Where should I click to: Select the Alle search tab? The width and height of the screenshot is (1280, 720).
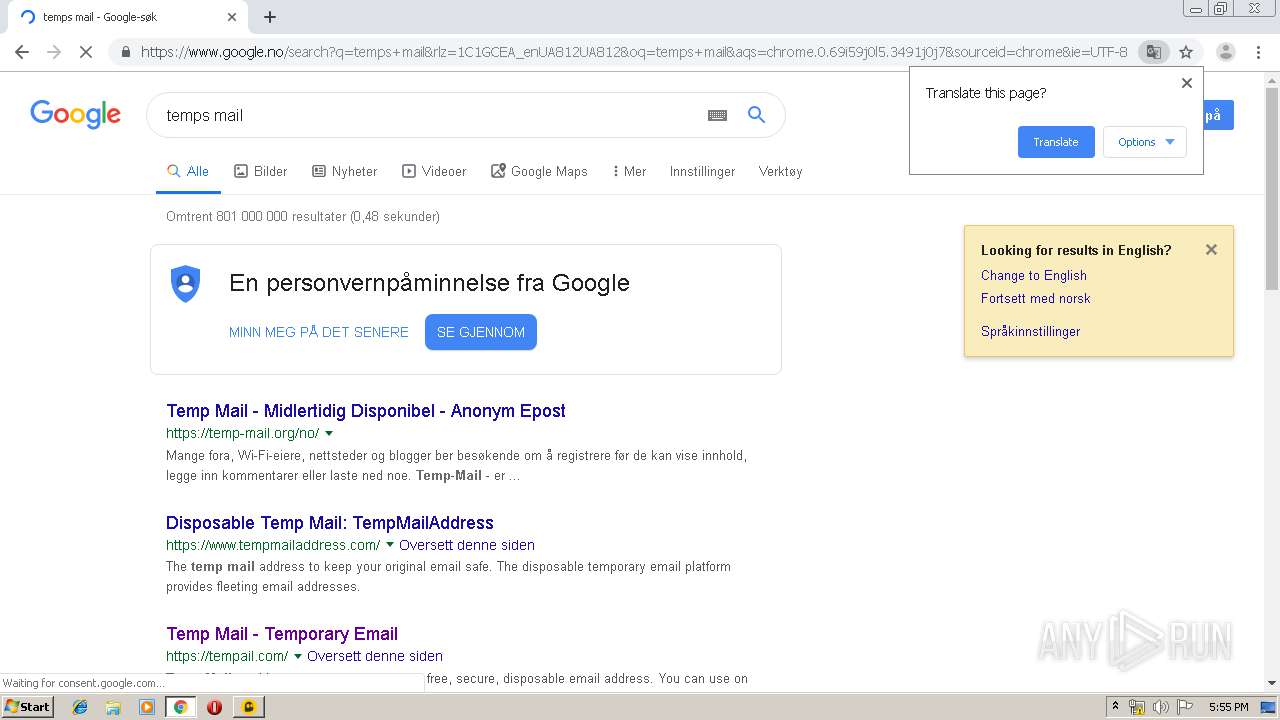(188, 171)
